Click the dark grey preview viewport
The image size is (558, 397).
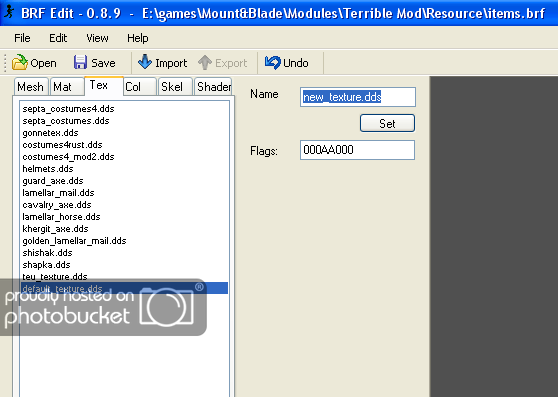point(494,236)
